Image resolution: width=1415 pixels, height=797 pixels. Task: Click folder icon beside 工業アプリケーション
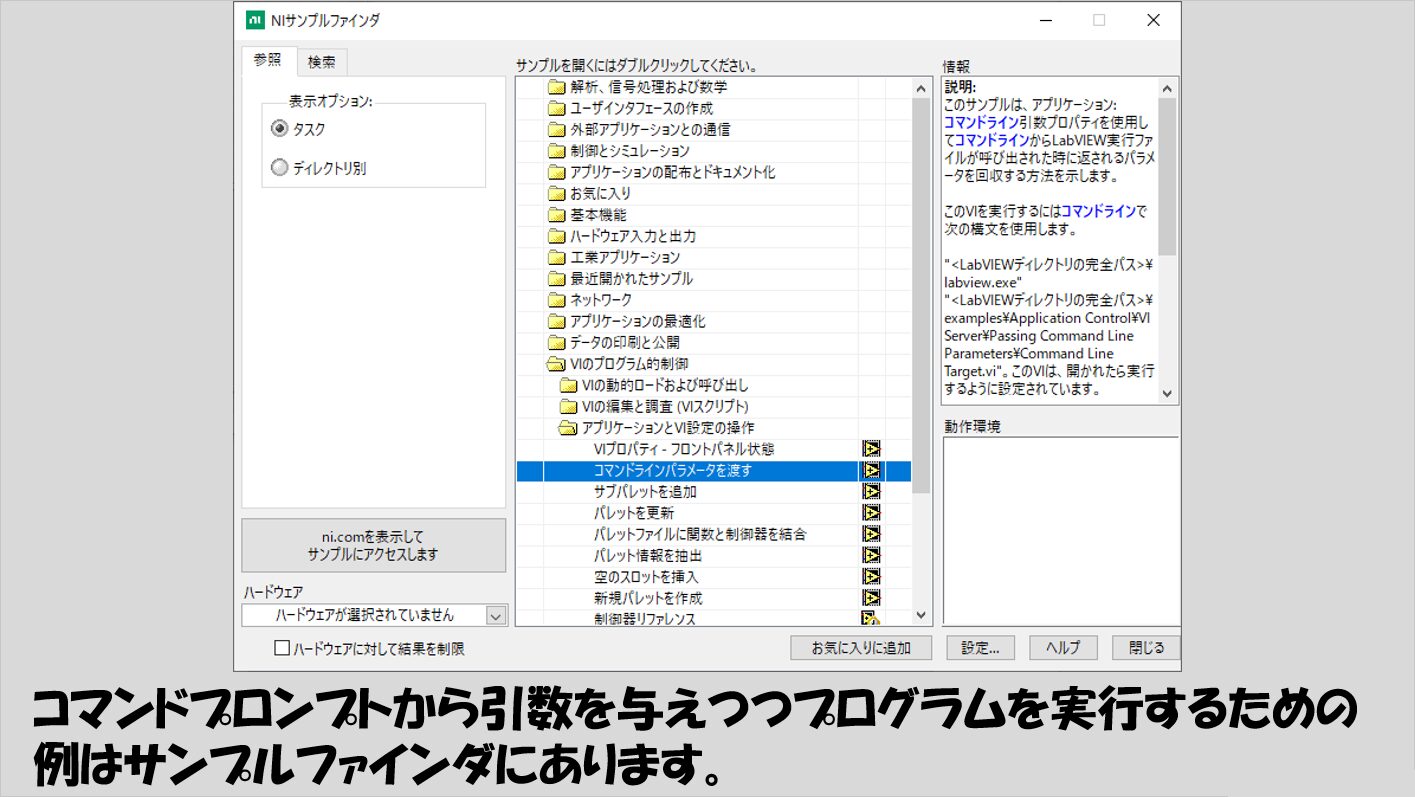pos(557,258)
